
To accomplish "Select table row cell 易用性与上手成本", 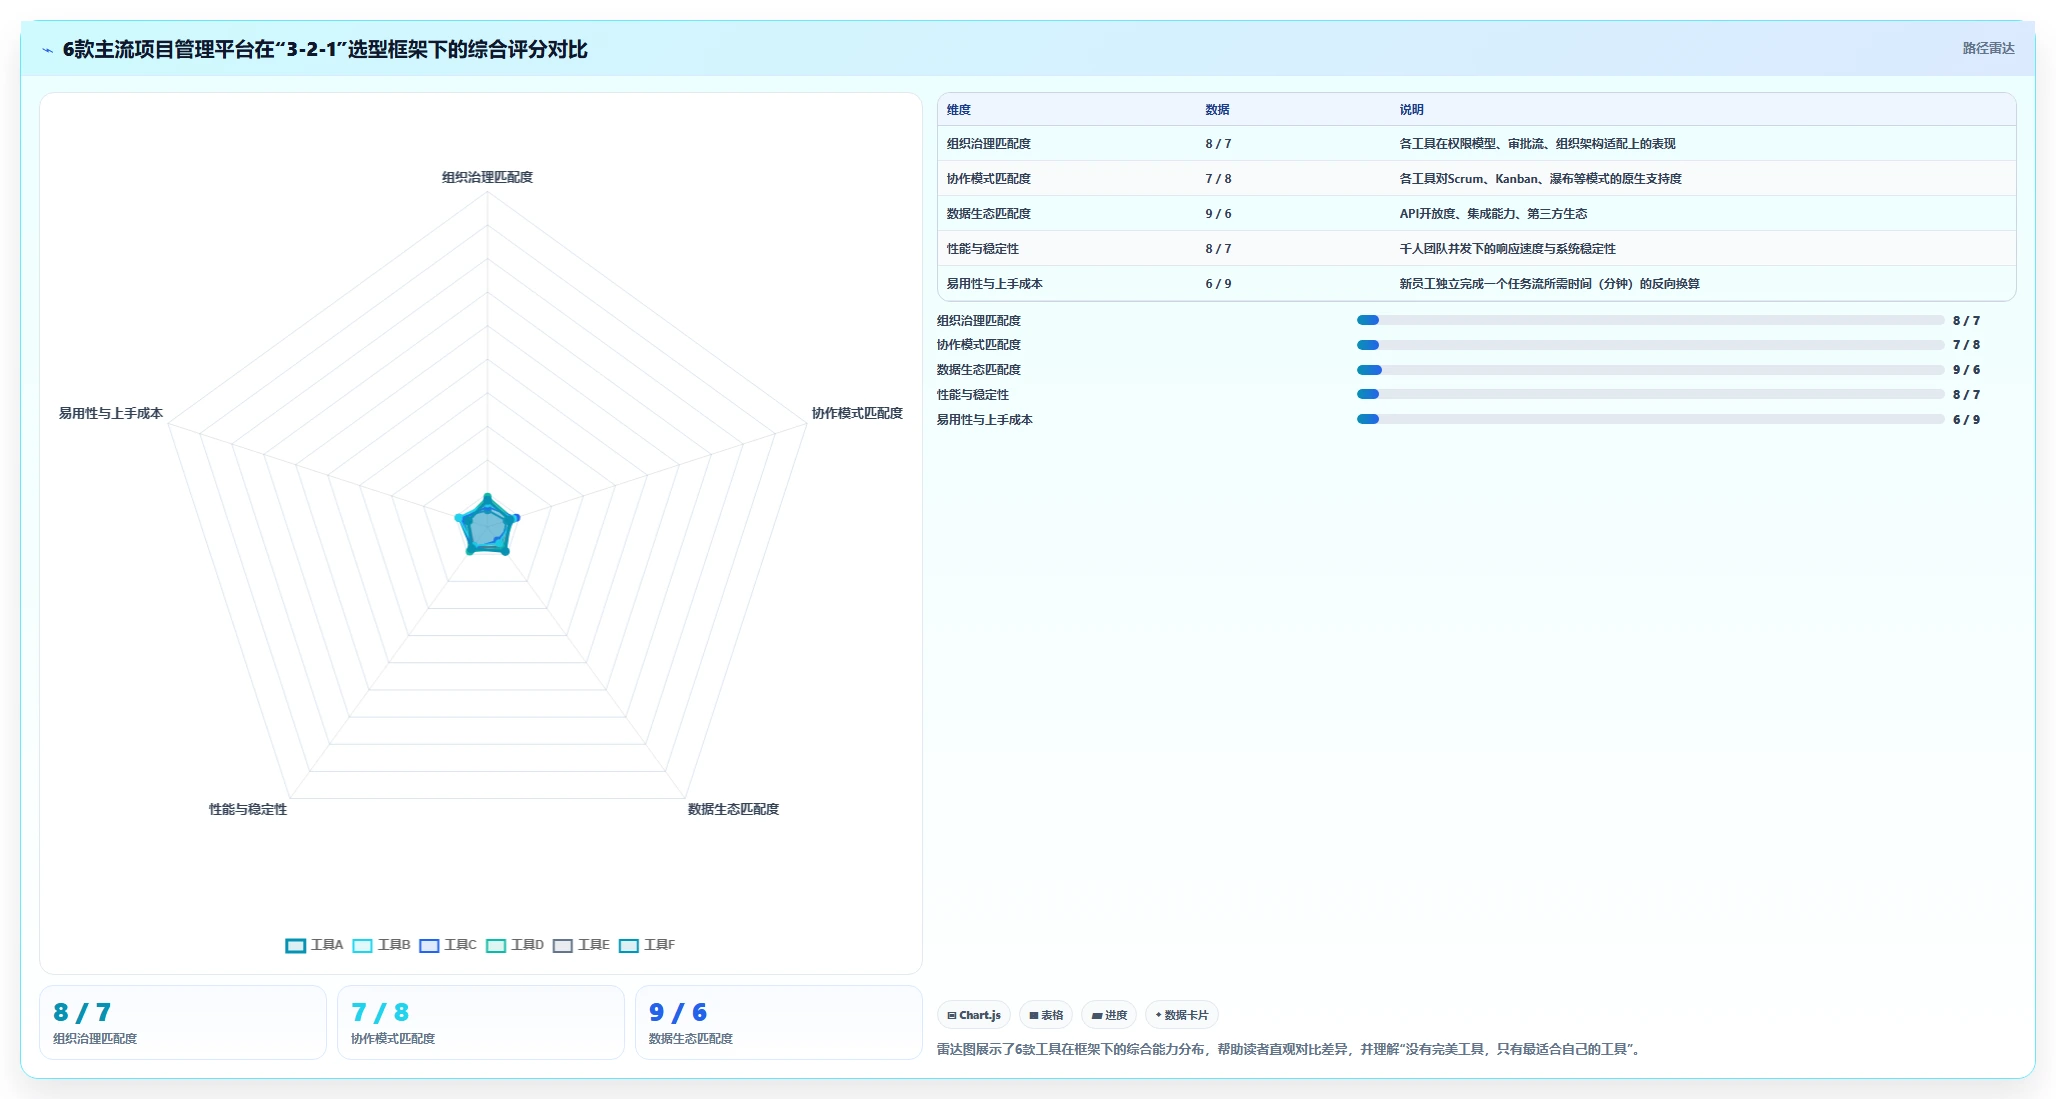I will click(995, 284).
